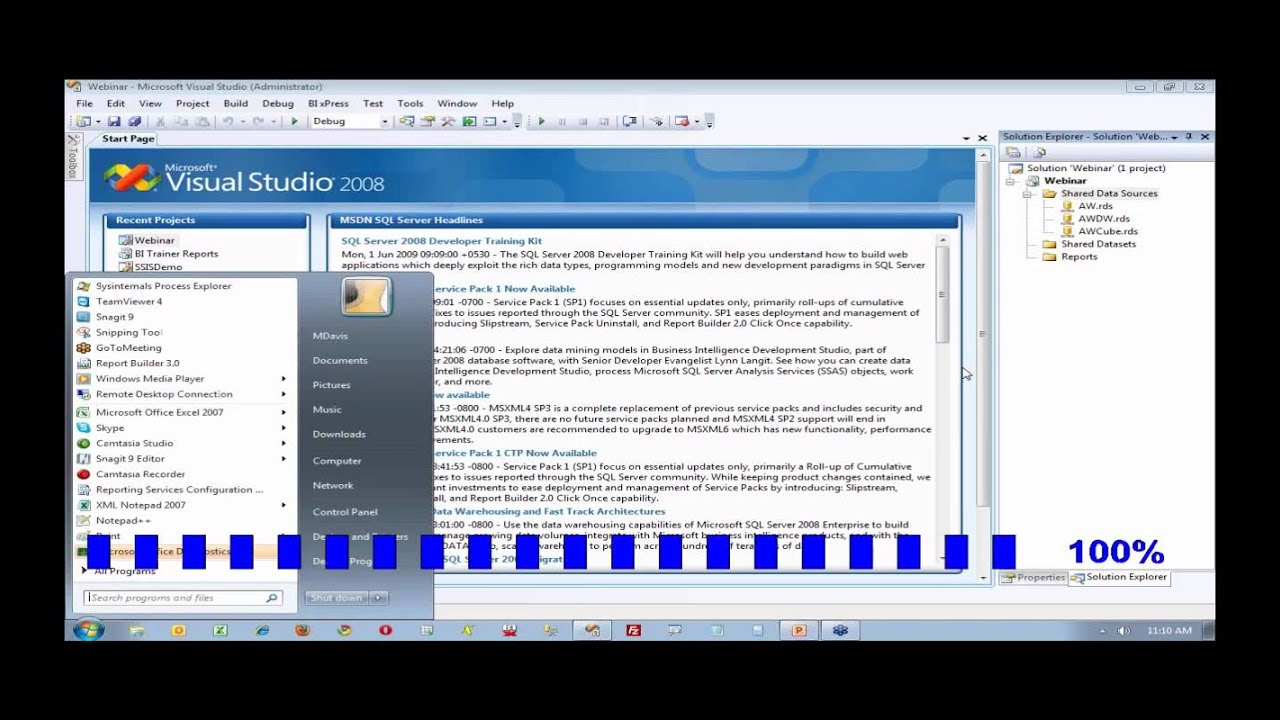Open the Tools menu
1280x720 pixels.
(410, 103)
